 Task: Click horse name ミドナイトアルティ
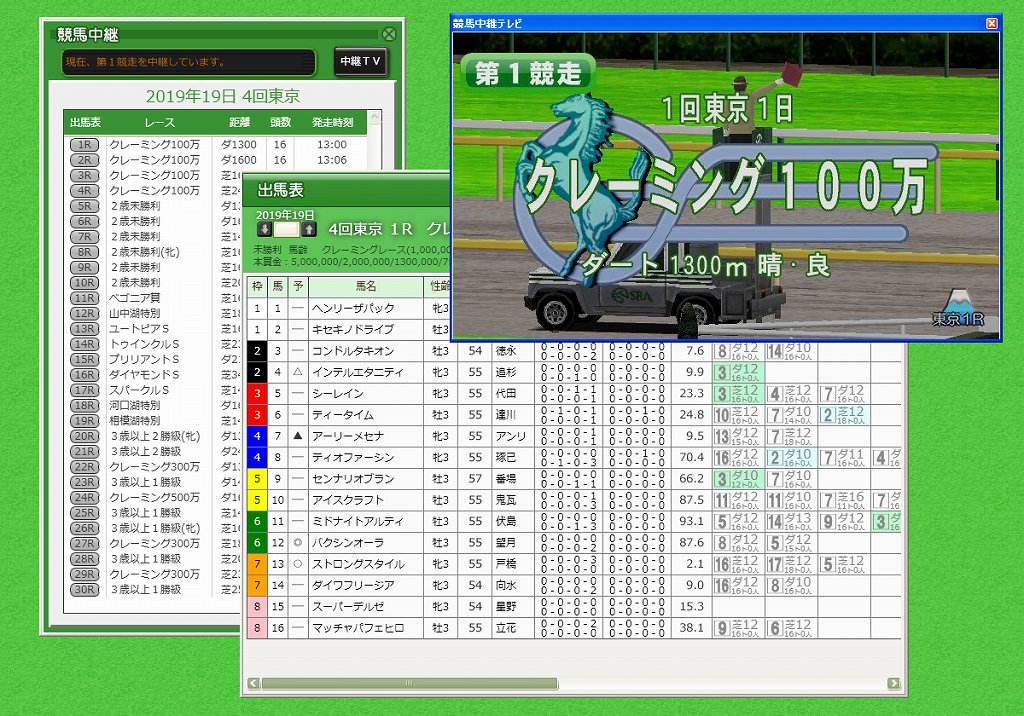[357, 521]
